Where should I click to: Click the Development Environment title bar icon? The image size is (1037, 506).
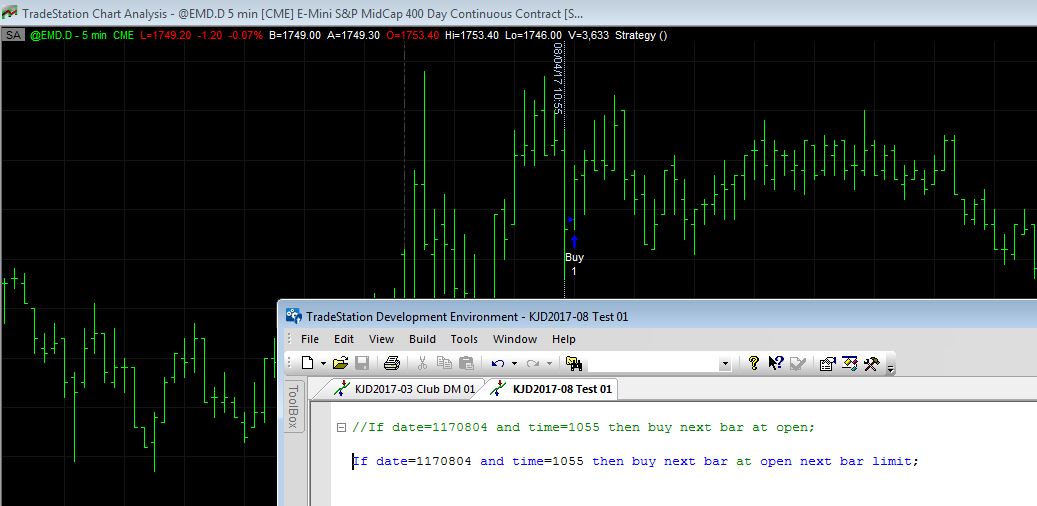[294, 316]
